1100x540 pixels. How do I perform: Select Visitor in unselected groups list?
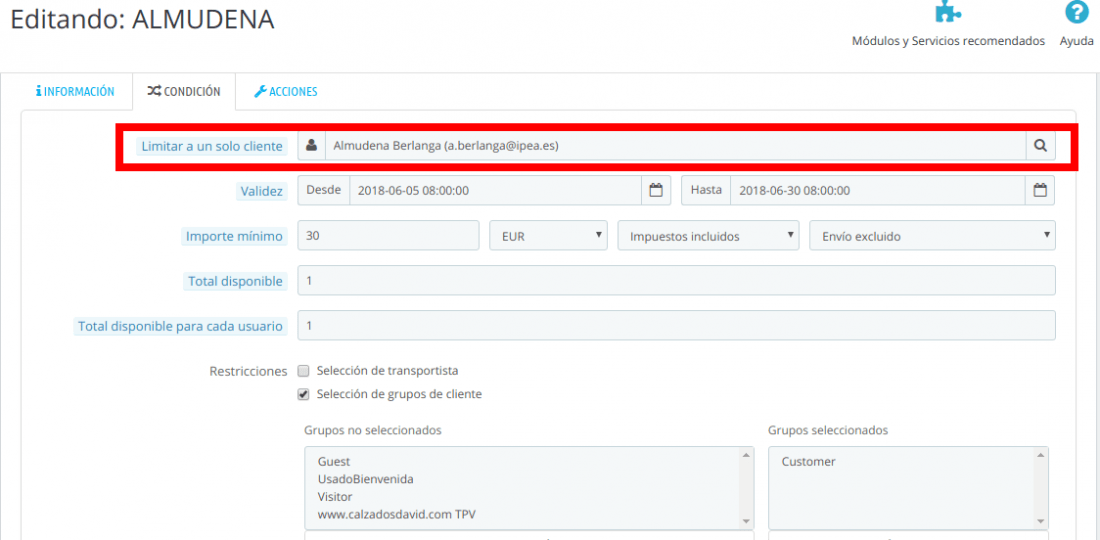pos(336,498)
